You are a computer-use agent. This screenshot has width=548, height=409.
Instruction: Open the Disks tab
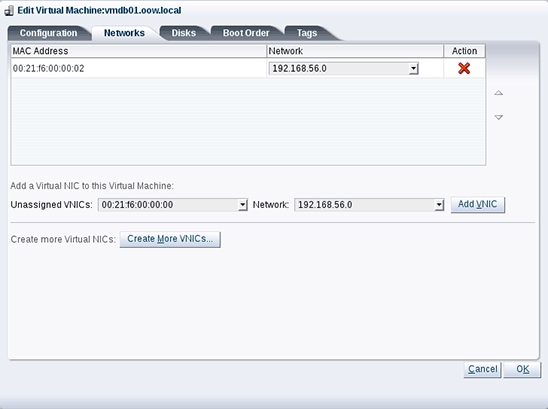pos(183,33)
